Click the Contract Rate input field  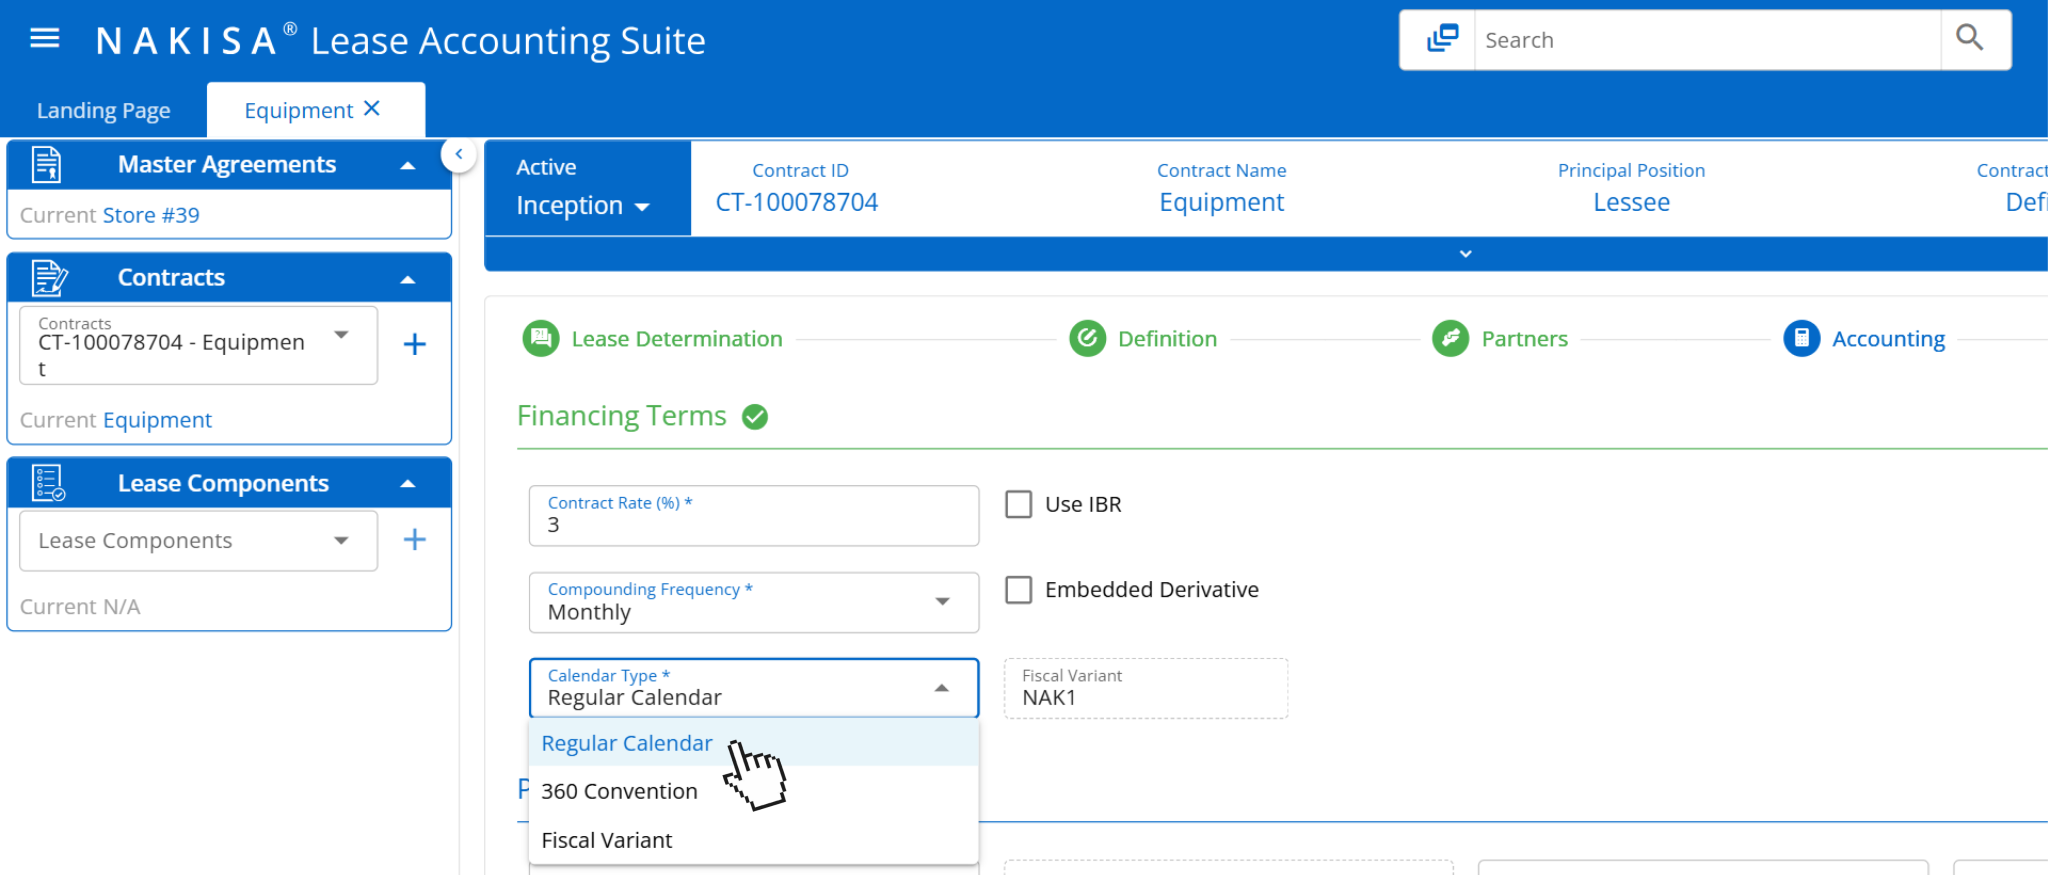pos(754,516)
